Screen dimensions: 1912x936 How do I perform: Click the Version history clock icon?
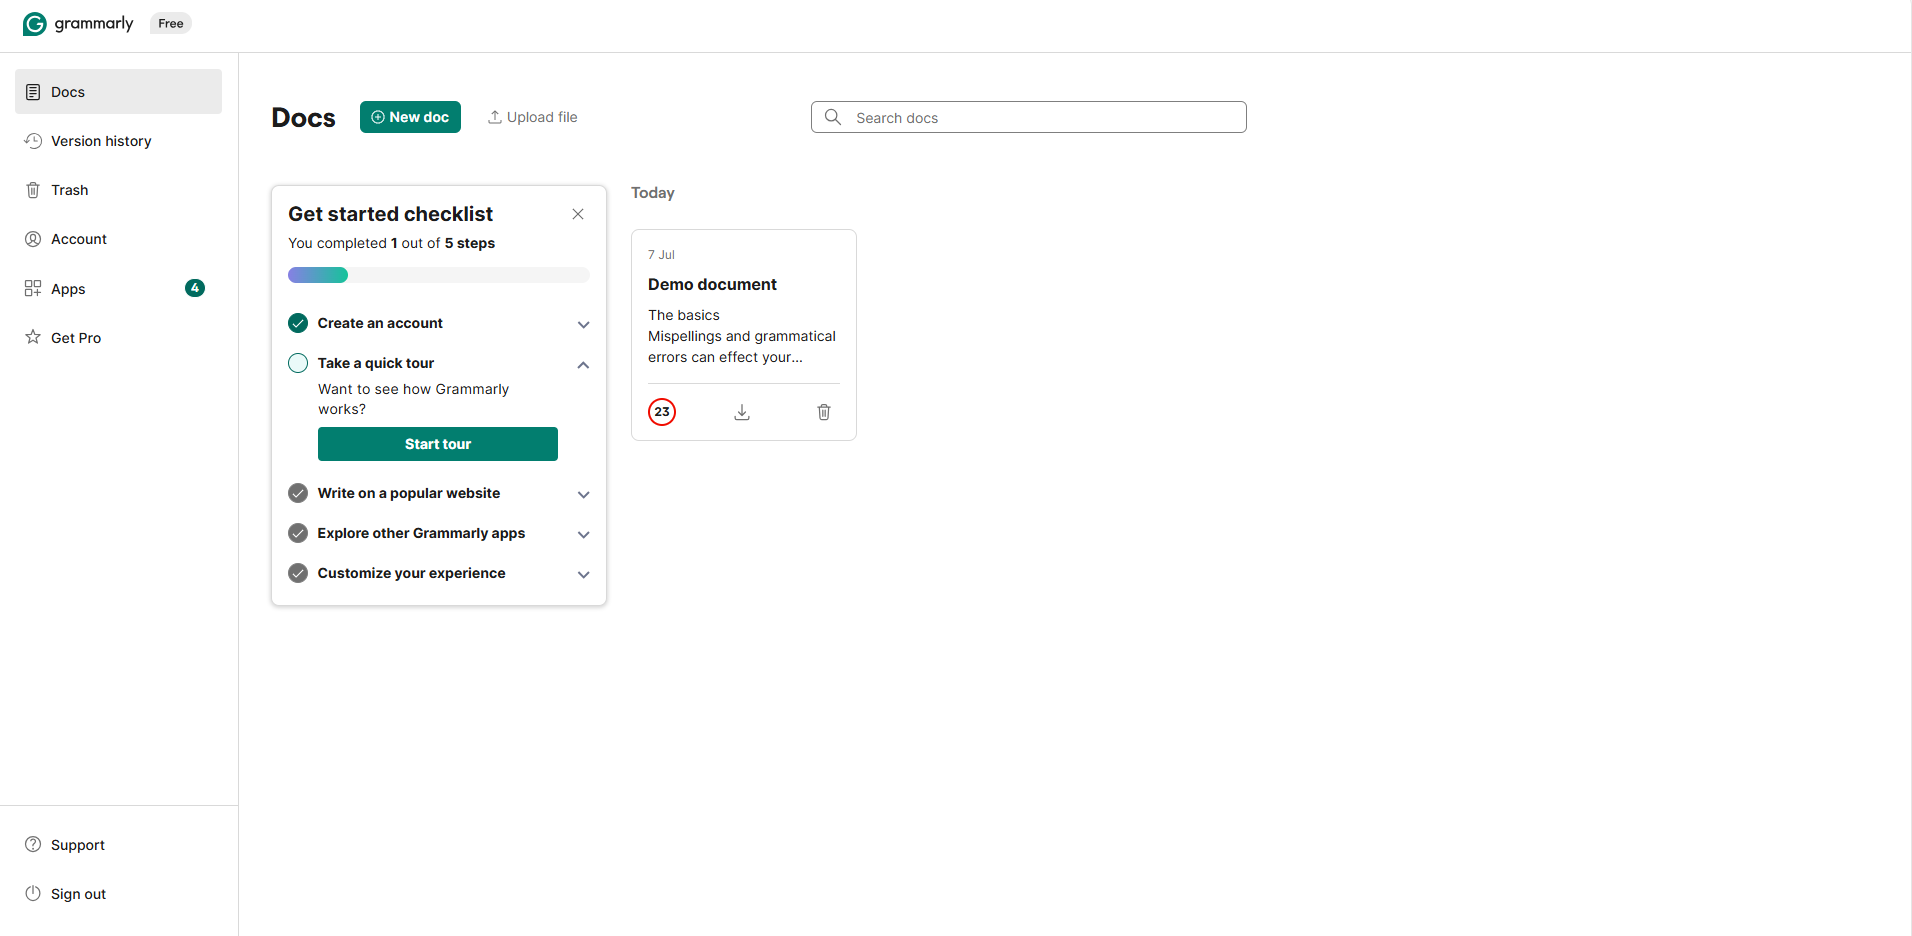pyautogui.click(x=33, y=141)
